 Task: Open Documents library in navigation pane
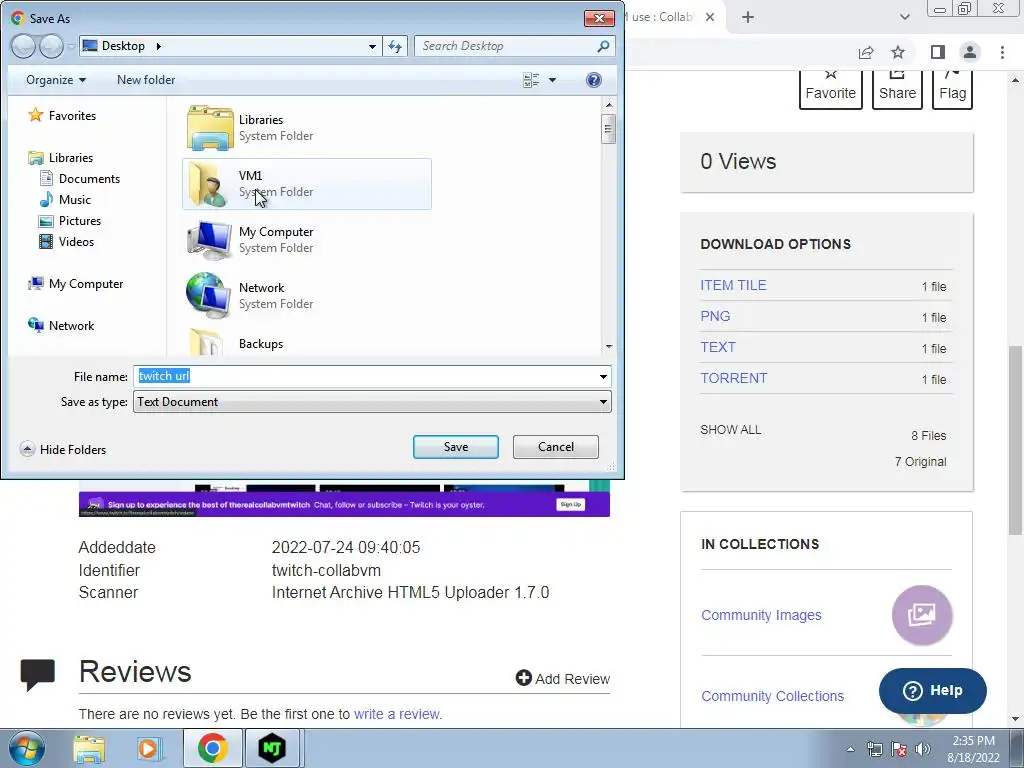click(80, 178)
